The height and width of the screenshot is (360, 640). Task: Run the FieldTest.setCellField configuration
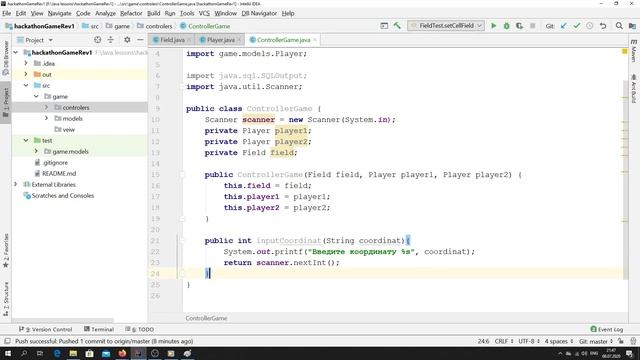(493, 26)
